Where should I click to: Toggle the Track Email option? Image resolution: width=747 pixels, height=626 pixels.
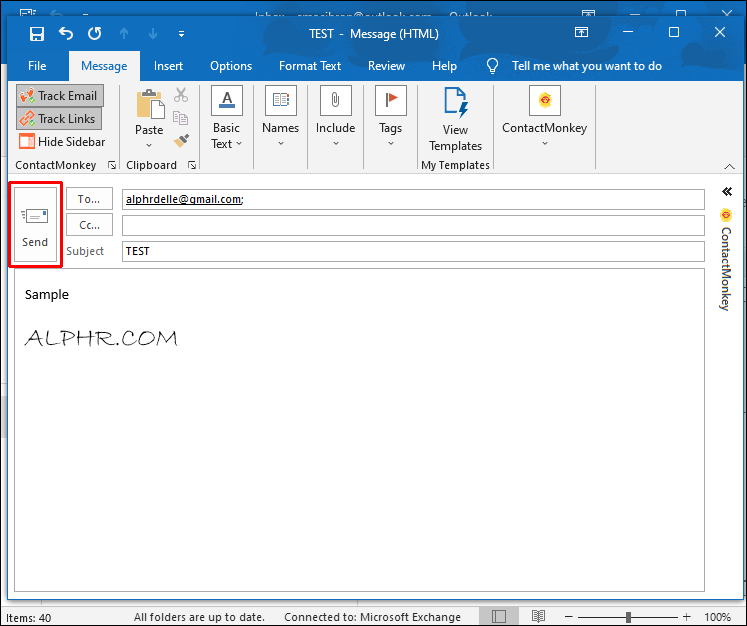pos(60,96)
